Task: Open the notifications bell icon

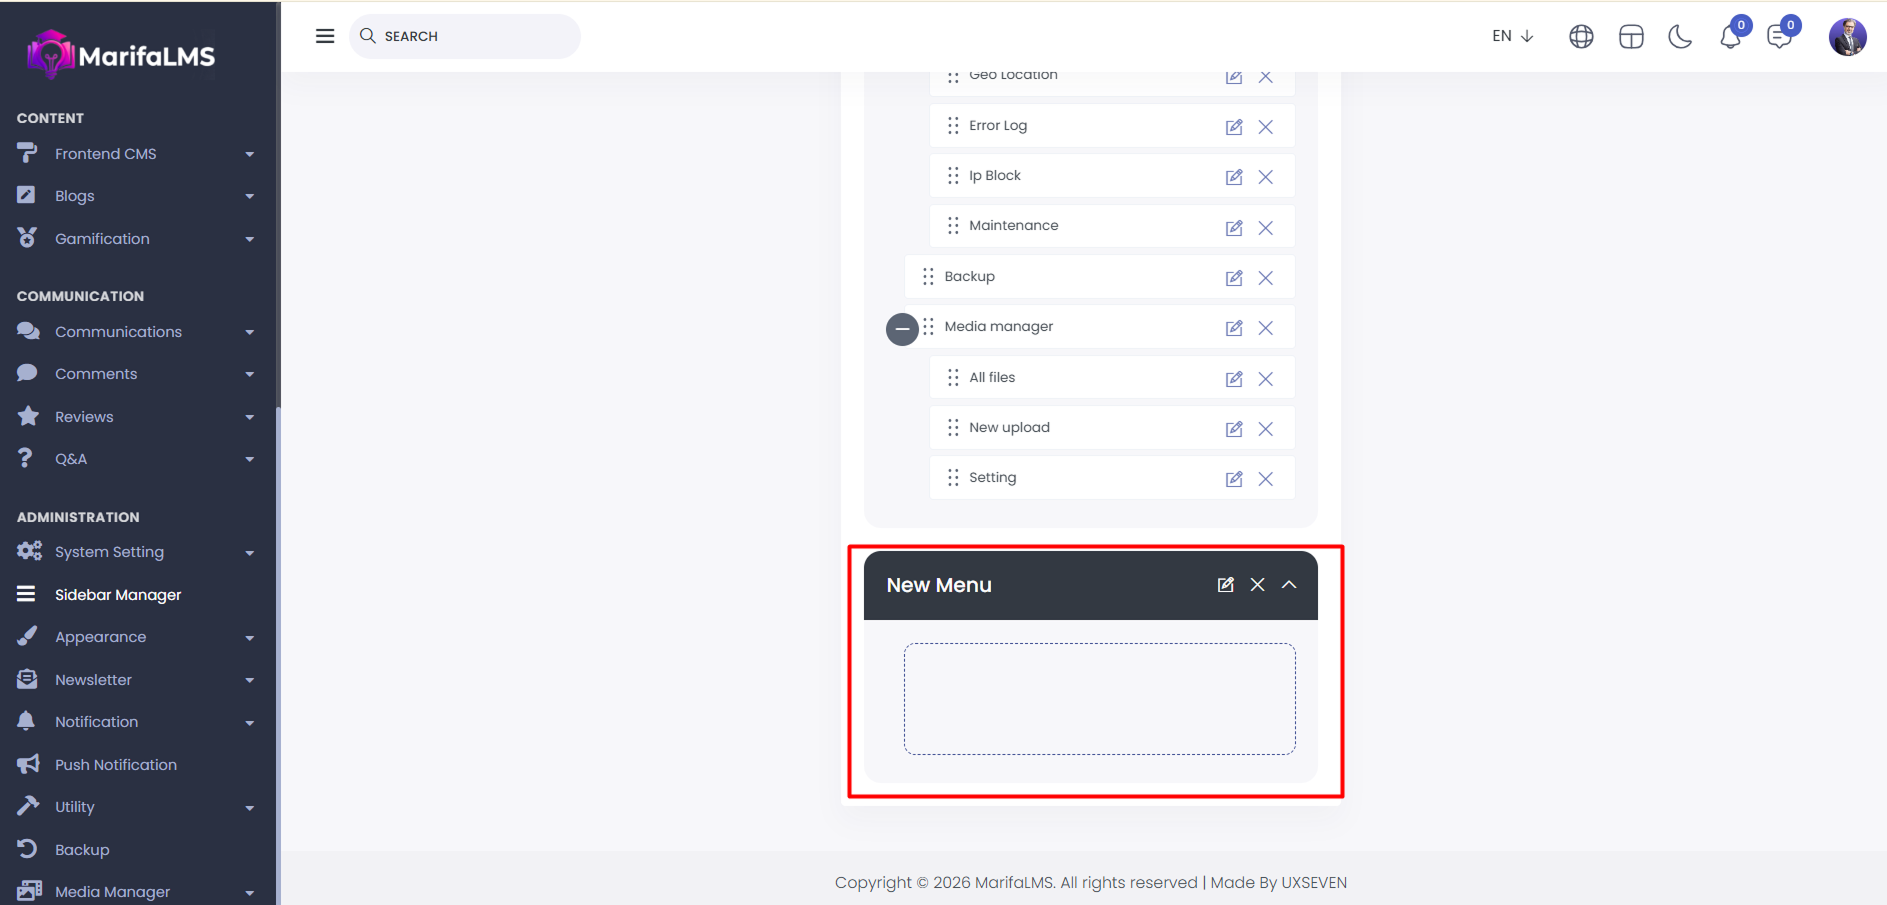Action: pos(1730,37)
